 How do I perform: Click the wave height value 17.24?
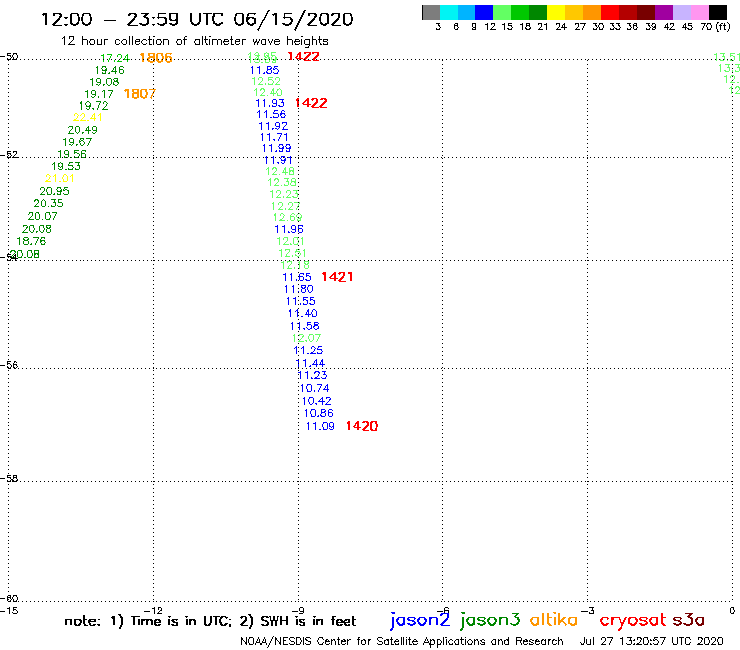point(115,58)
